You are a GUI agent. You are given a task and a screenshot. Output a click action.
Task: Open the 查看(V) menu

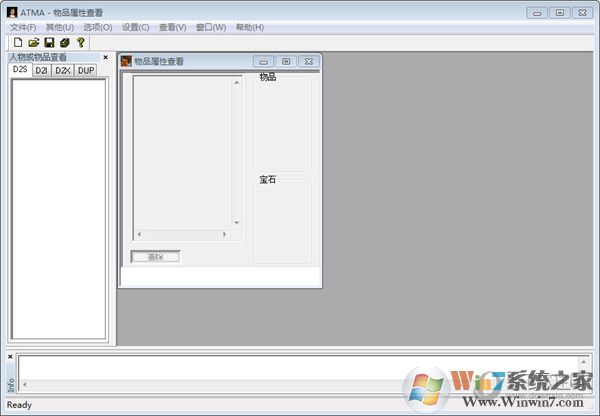[173, 28]
